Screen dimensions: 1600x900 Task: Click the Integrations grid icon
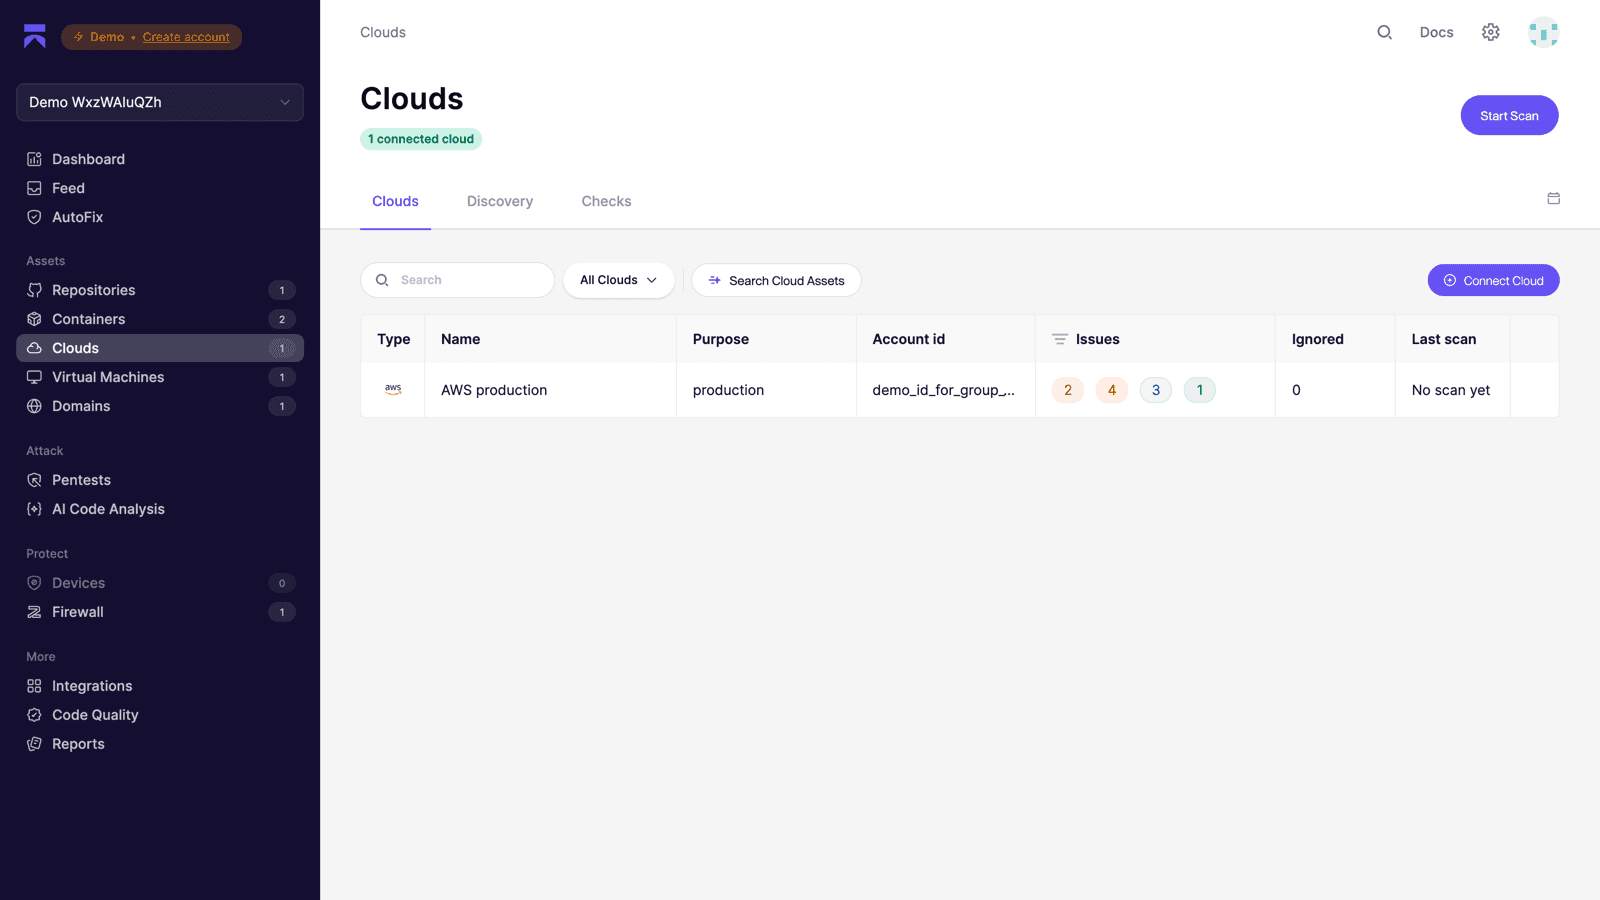coord(34,686)
